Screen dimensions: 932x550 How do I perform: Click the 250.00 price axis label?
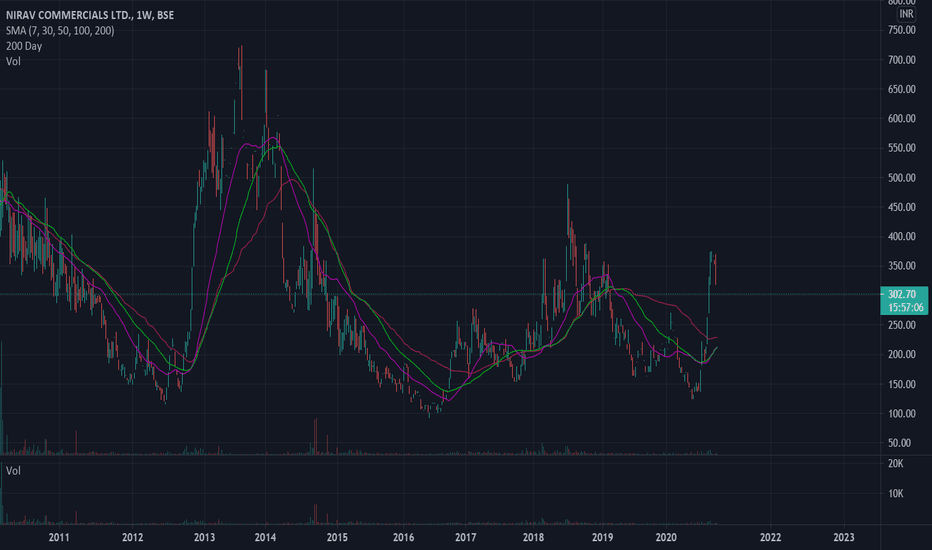[x=902, y=325]
